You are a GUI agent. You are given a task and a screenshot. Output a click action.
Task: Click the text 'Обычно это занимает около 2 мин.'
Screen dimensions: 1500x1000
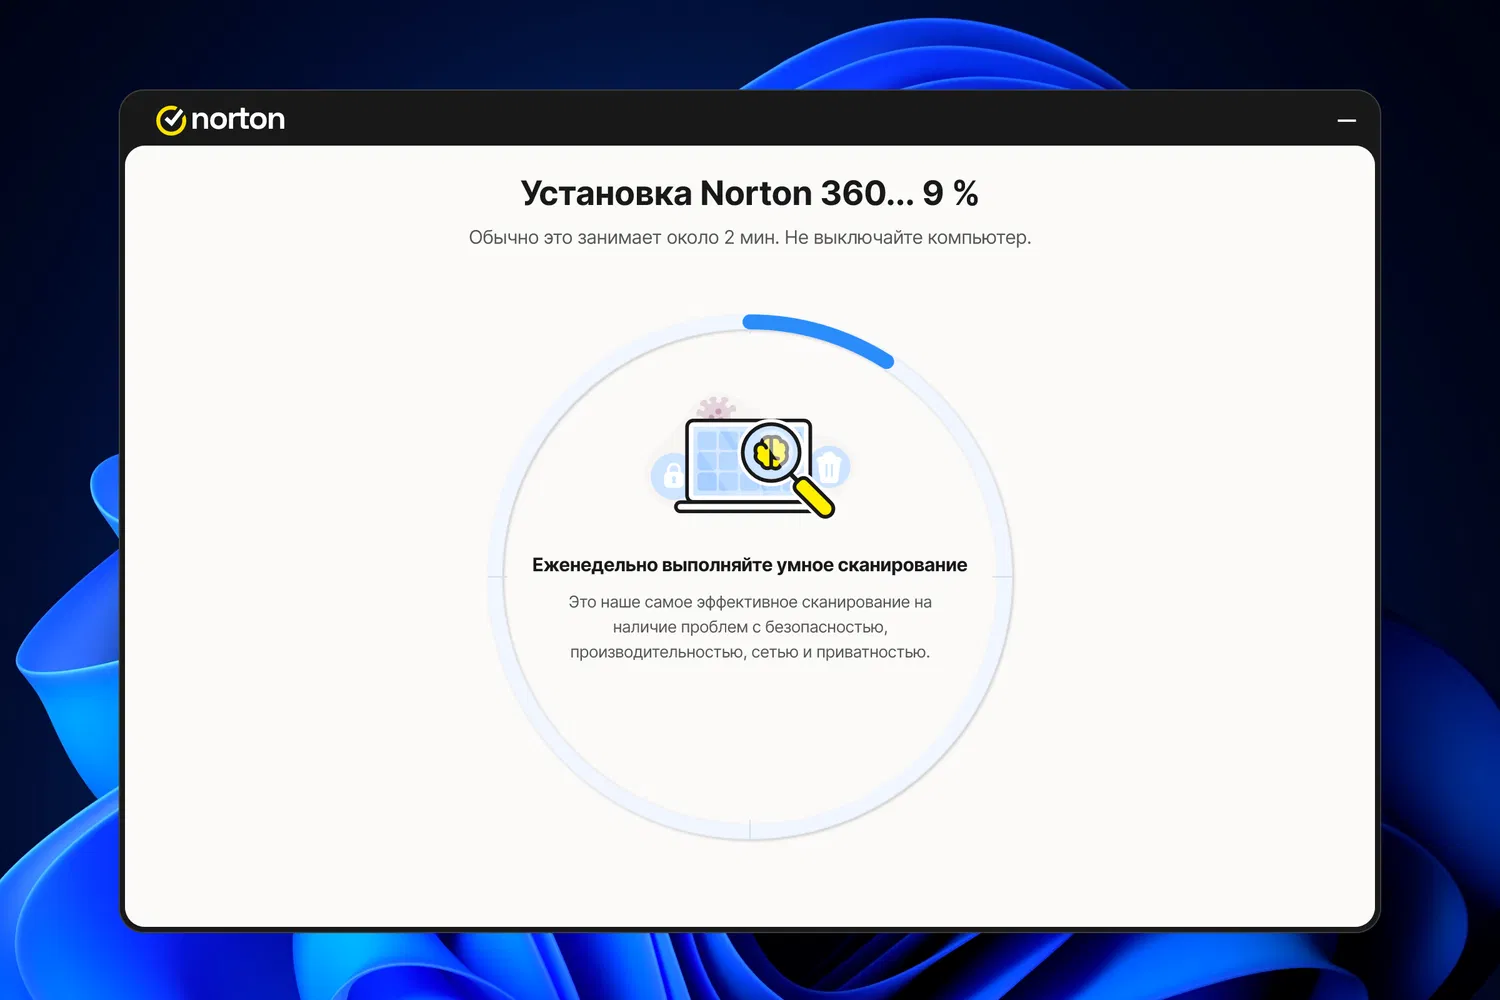click(624, 238)
